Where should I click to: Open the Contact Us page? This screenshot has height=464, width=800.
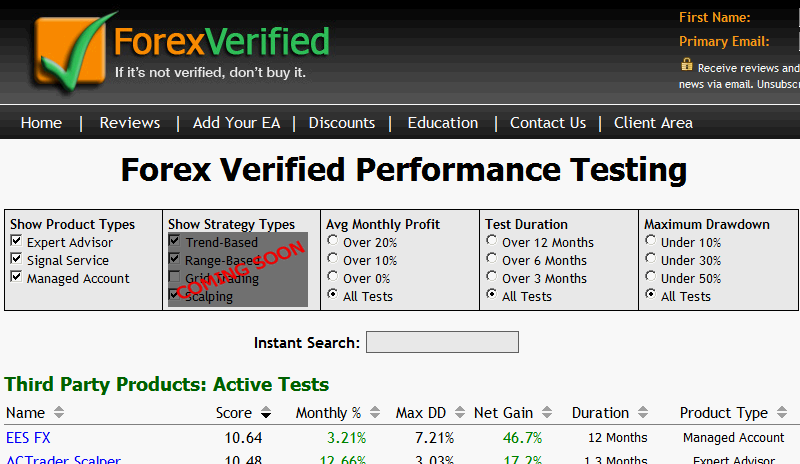click(548, 123)
